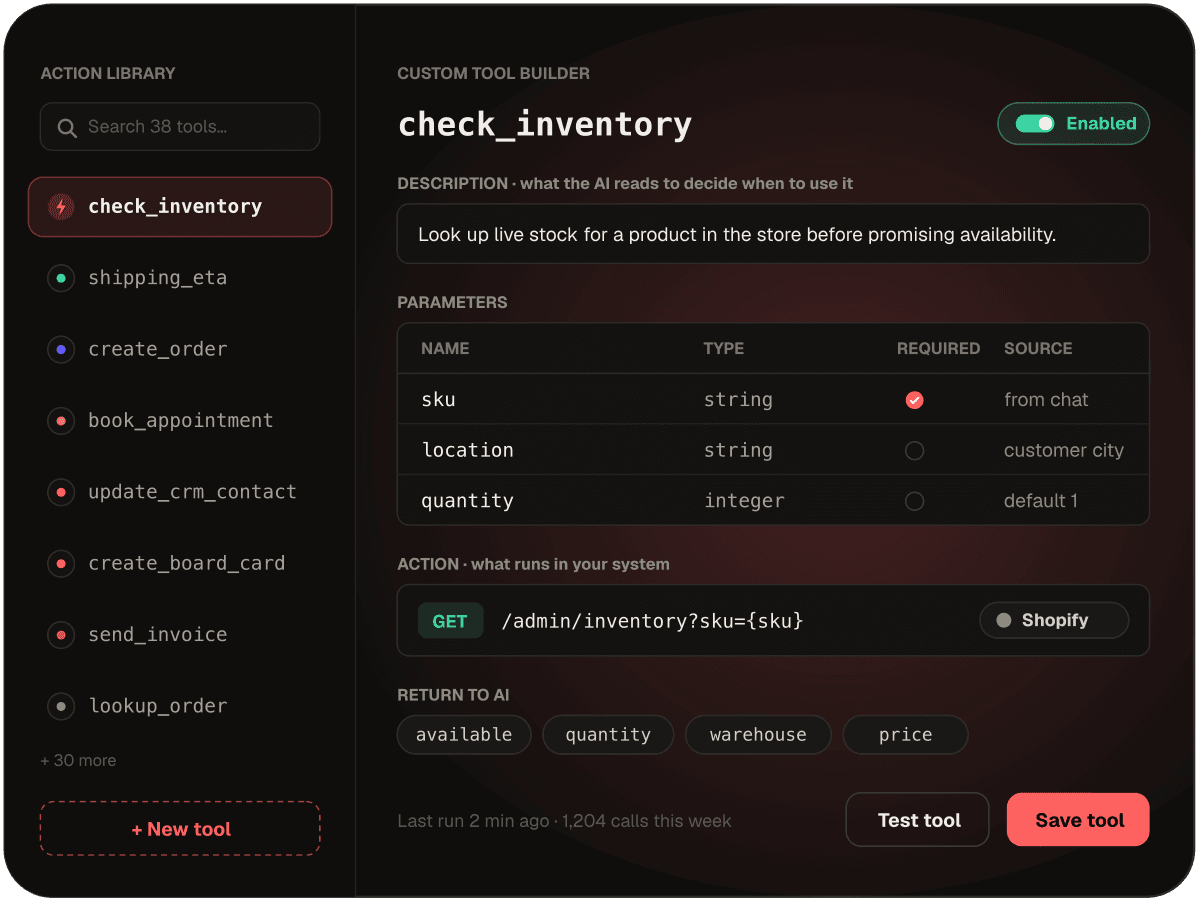Click the warehouse return field chip
1200x903 pixels.
click(x=758, y=735)
